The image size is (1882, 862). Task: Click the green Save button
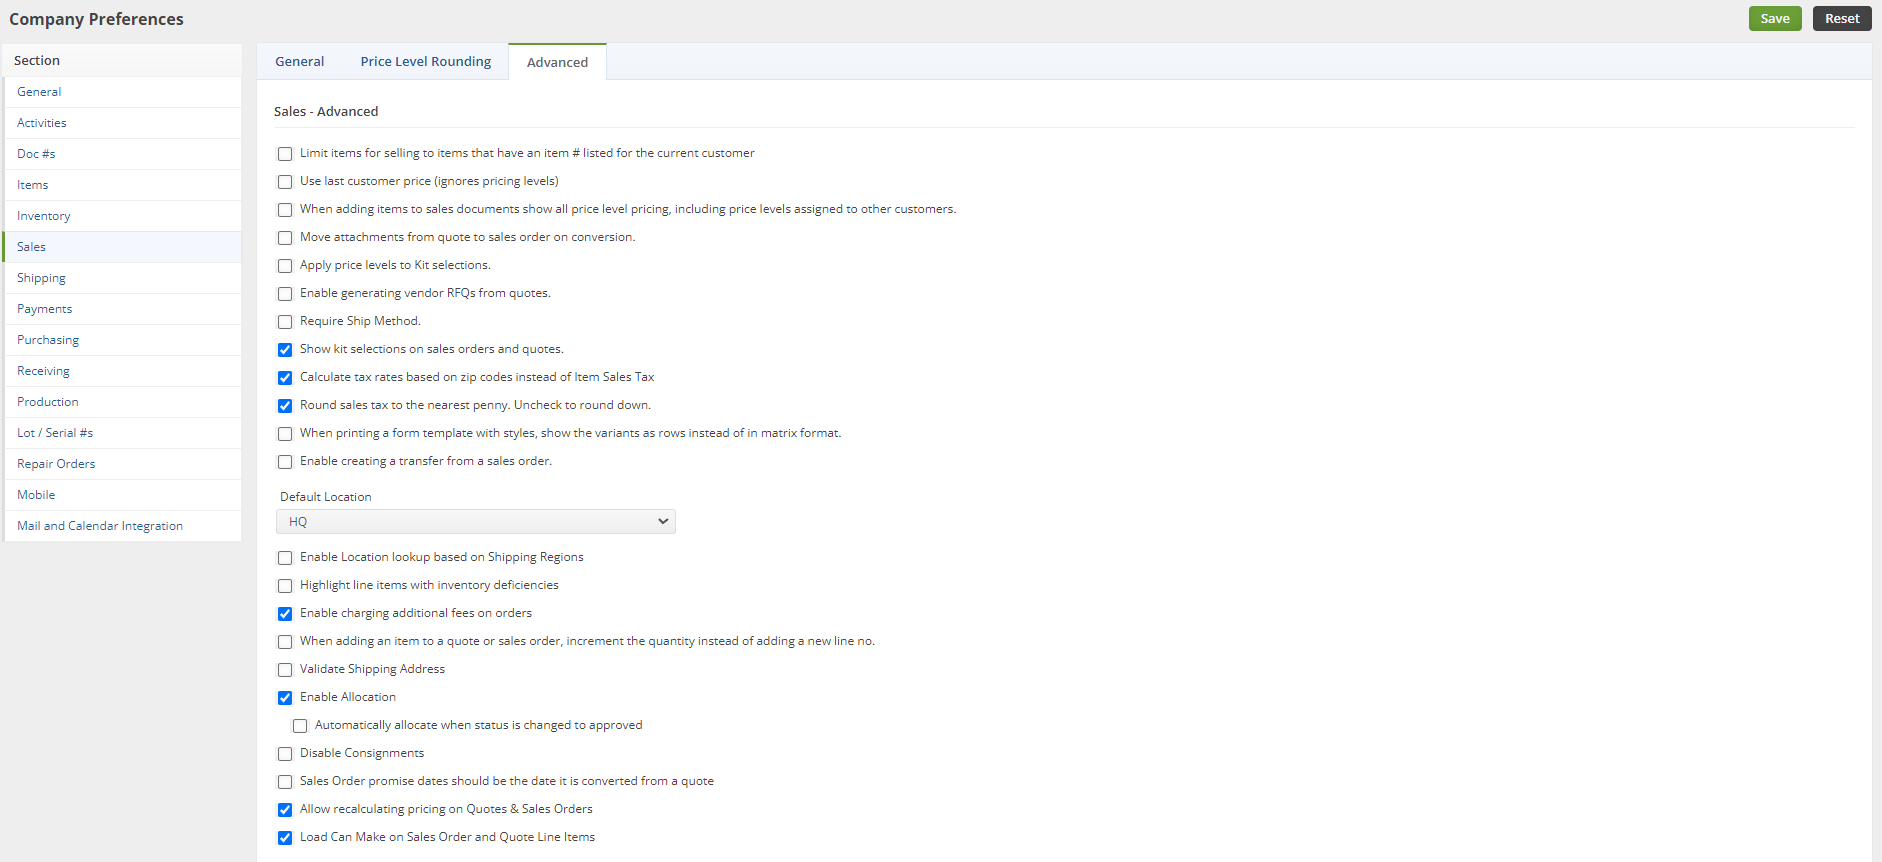(1774, 18)
